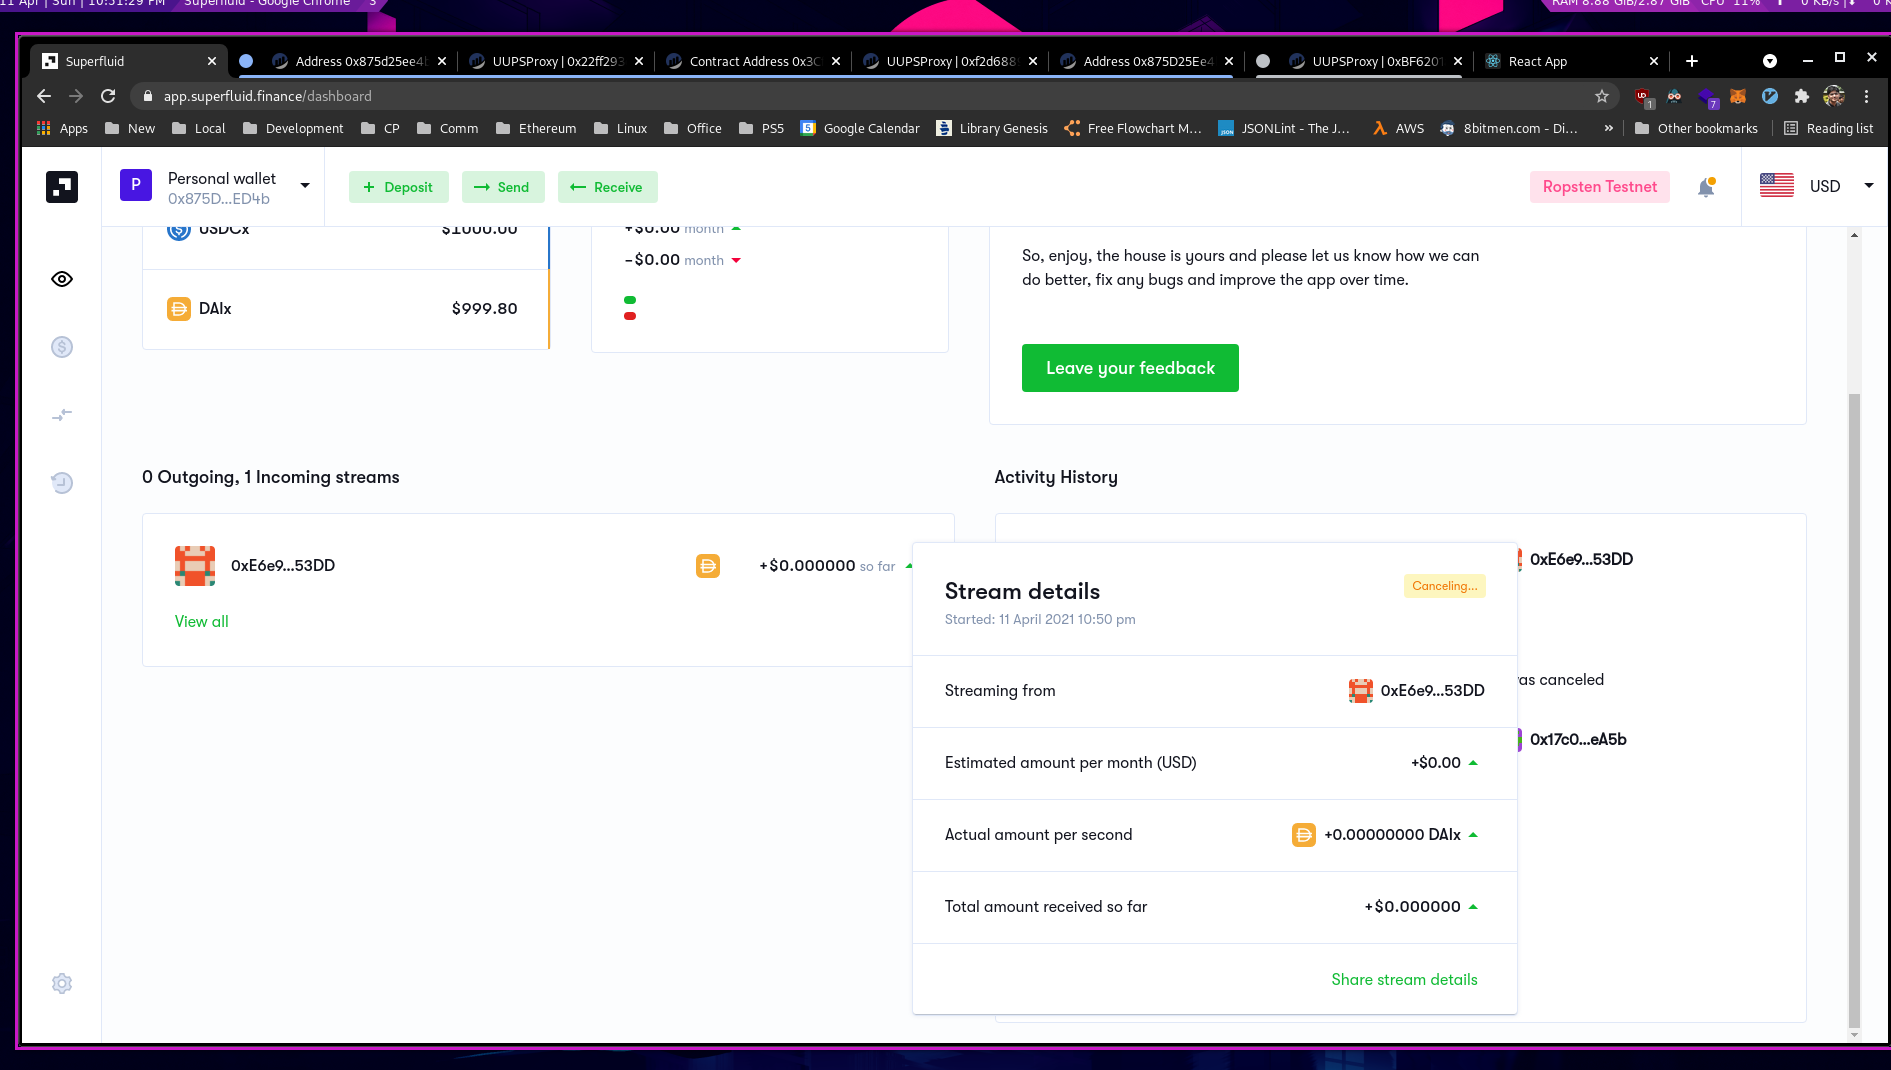Click the browser back arrow
This screenshot has height=1070, width=1891.
click(x=43, y=96)
